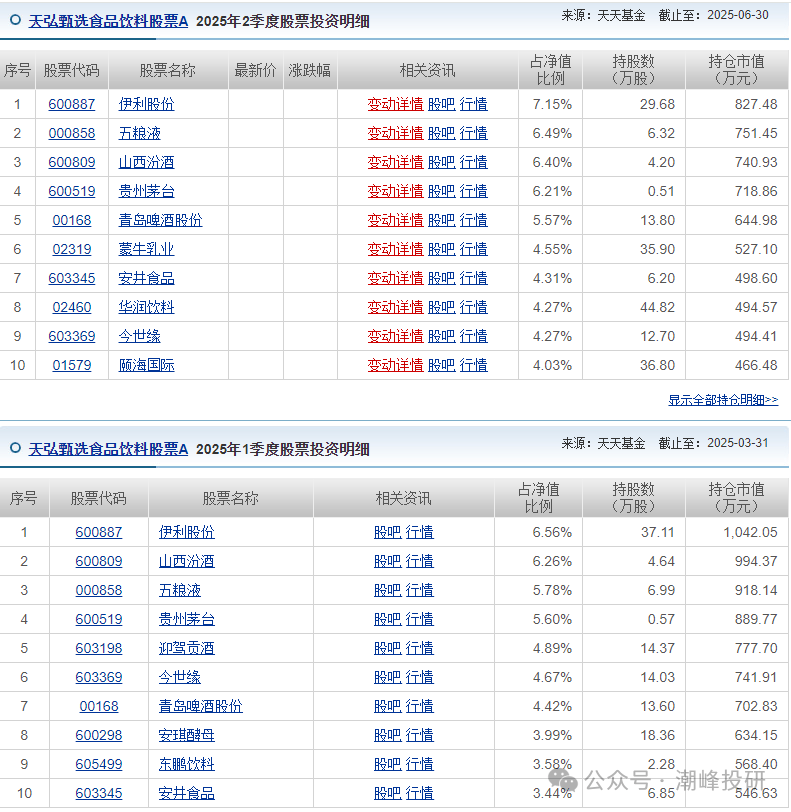Open 东鹏饮料 stock name link
Viewport: 791px width, 812px height.
[x=186, y=764]
